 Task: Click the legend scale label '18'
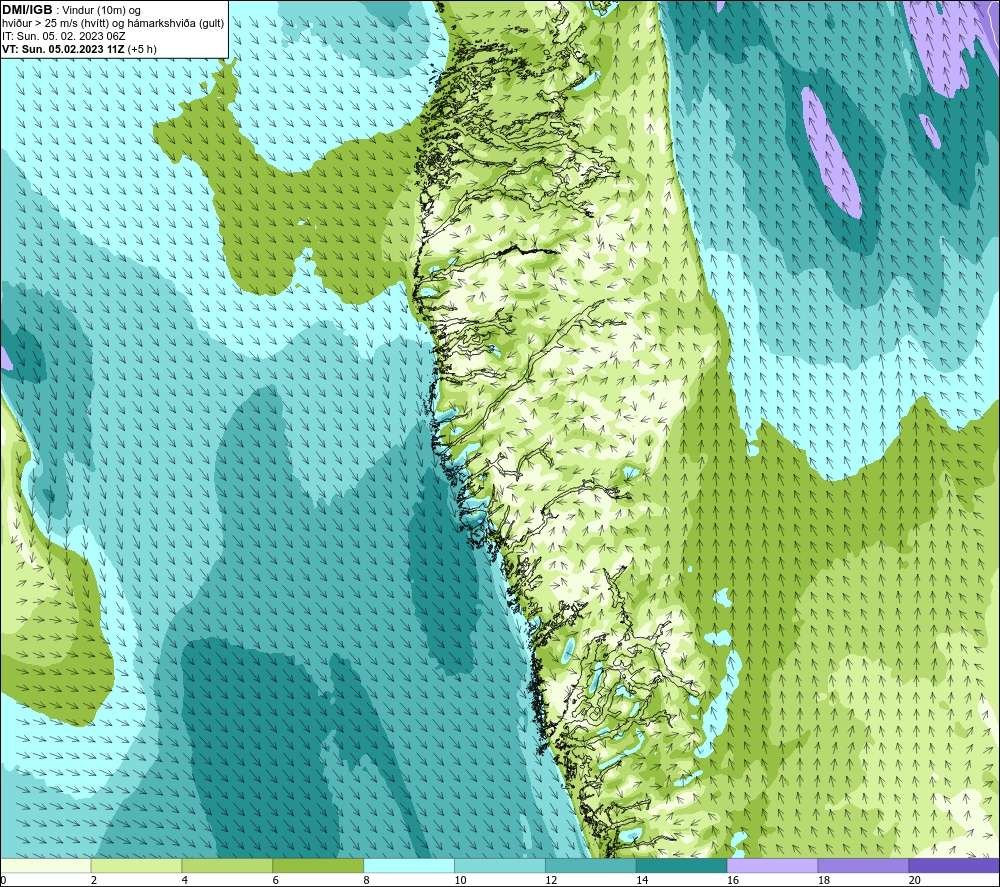point(823,880)
